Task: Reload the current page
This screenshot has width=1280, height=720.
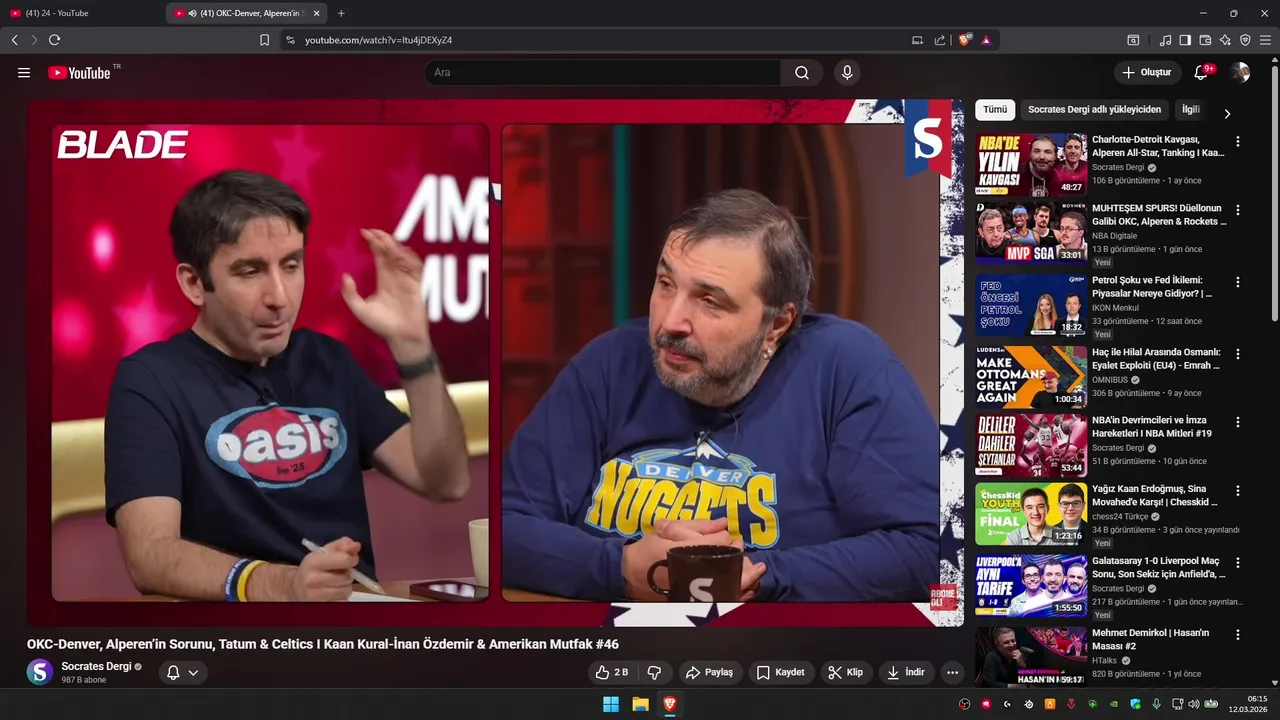Action: click(x=54, y=40)
